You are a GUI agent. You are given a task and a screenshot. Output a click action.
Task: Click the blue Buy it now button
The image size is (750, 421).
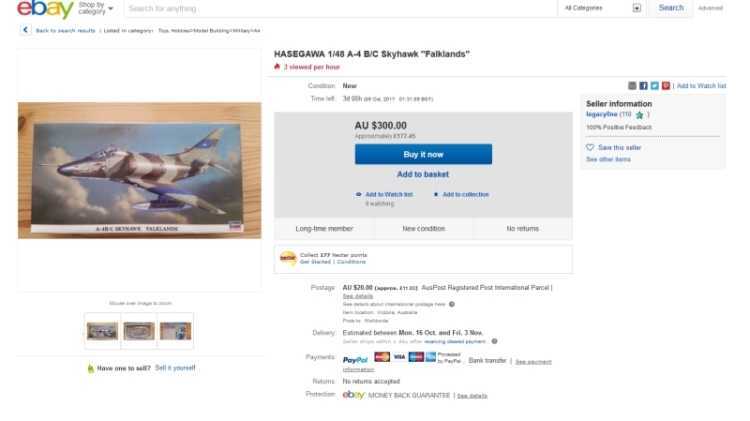pyautogui.click(x=423, y=155)
